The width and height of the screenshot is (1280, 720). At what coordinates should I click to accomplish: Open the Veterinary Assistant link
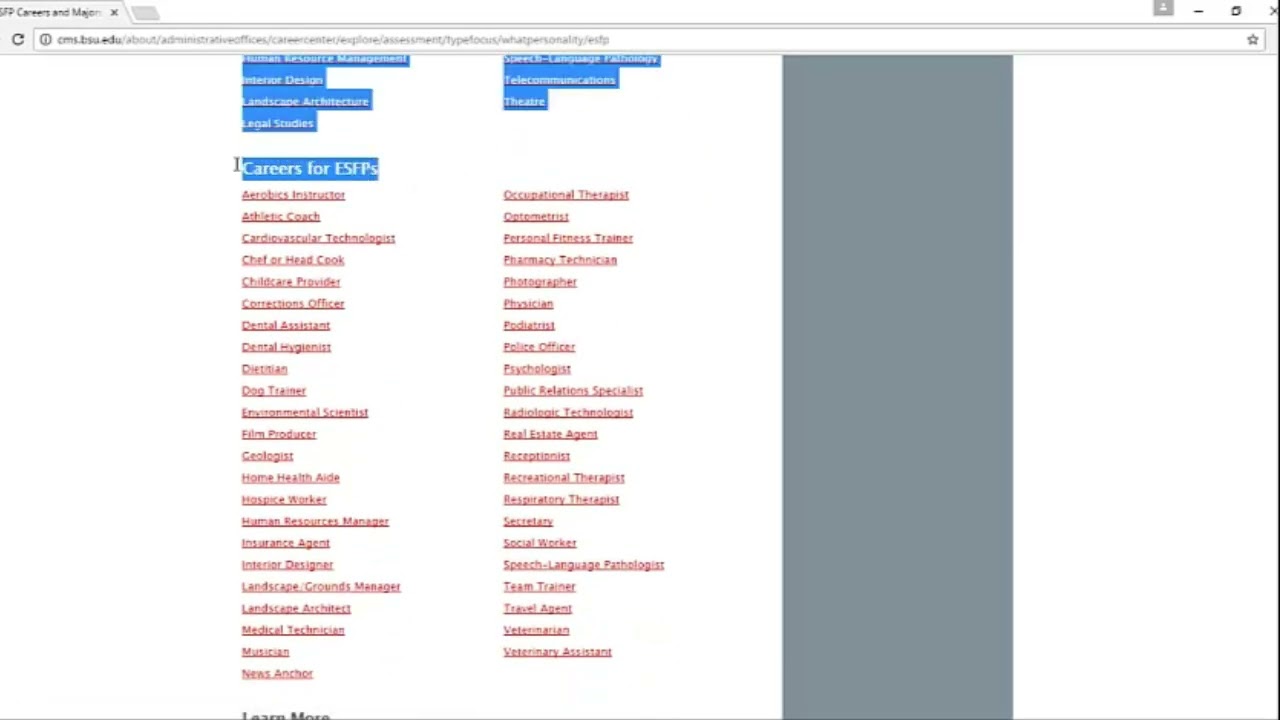pyautogui.click(x=557, y=652)
